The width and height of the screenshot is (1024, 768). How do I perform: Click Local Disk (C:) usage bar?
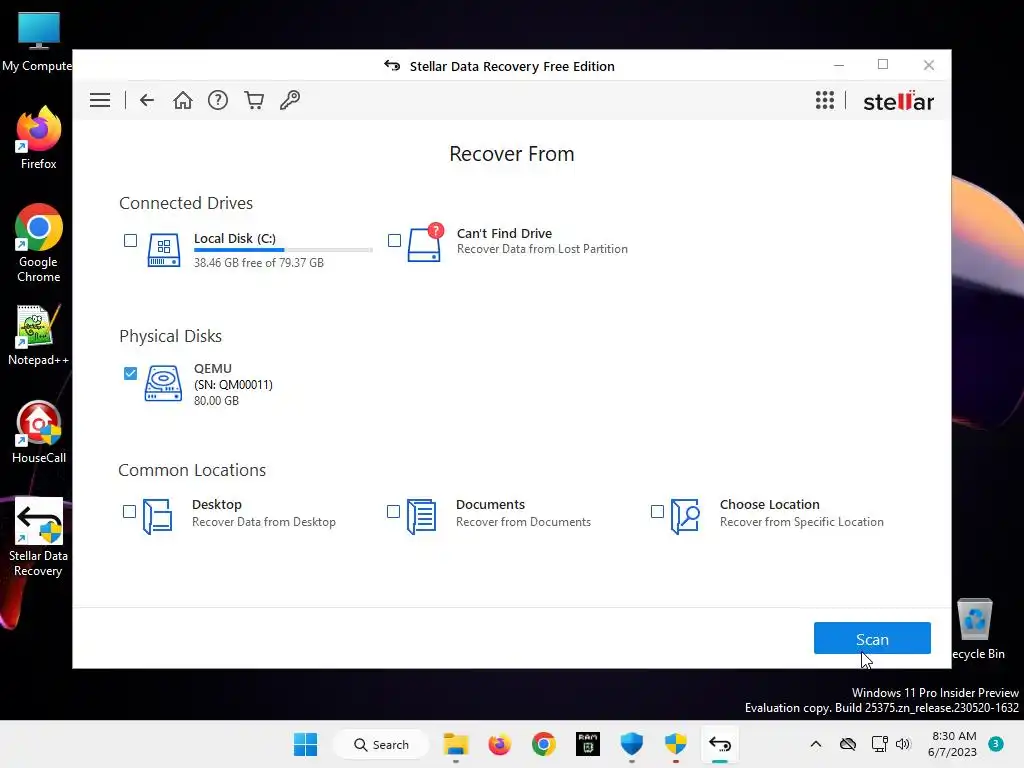click(283, 250)
